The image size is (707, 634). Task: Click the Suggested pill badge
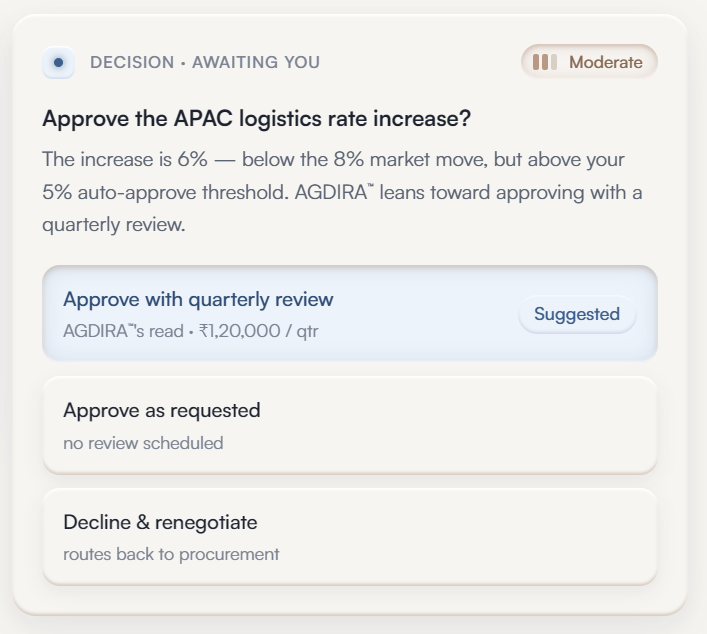(577, 314)
